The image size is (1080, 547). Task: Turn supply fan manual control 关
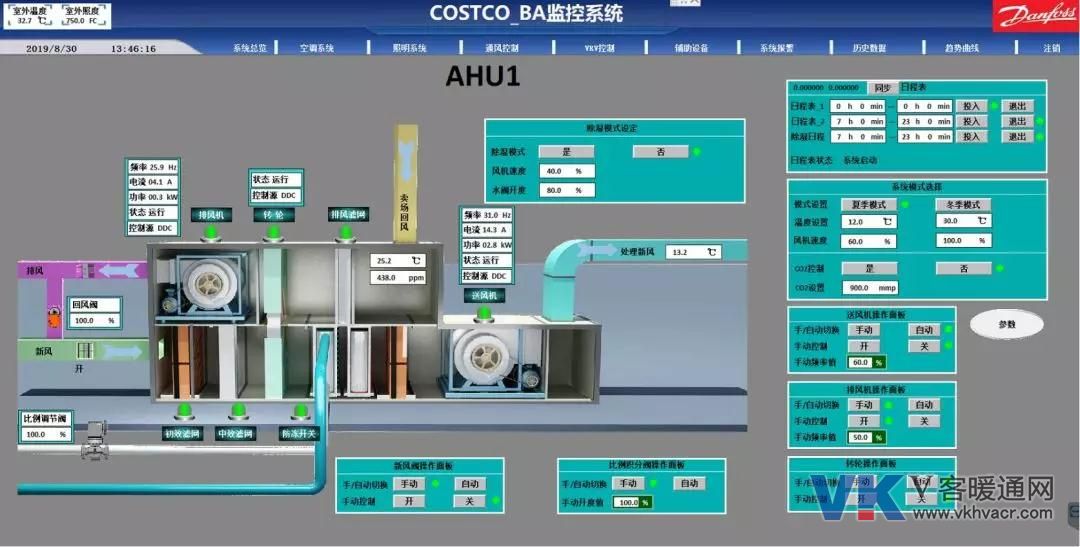pos(924,346)
